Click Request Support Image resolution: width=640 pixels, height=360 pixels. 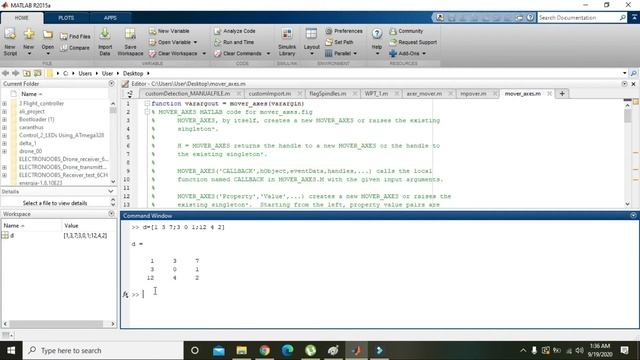pyautogui.click(x=413, y=42)
